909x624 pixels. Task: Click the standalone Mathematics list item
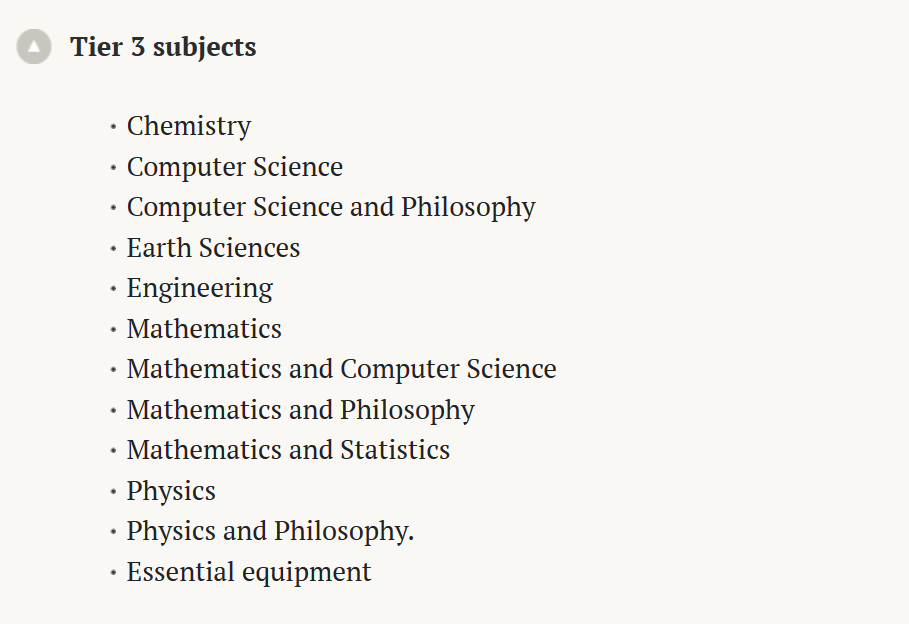point(204,329)
